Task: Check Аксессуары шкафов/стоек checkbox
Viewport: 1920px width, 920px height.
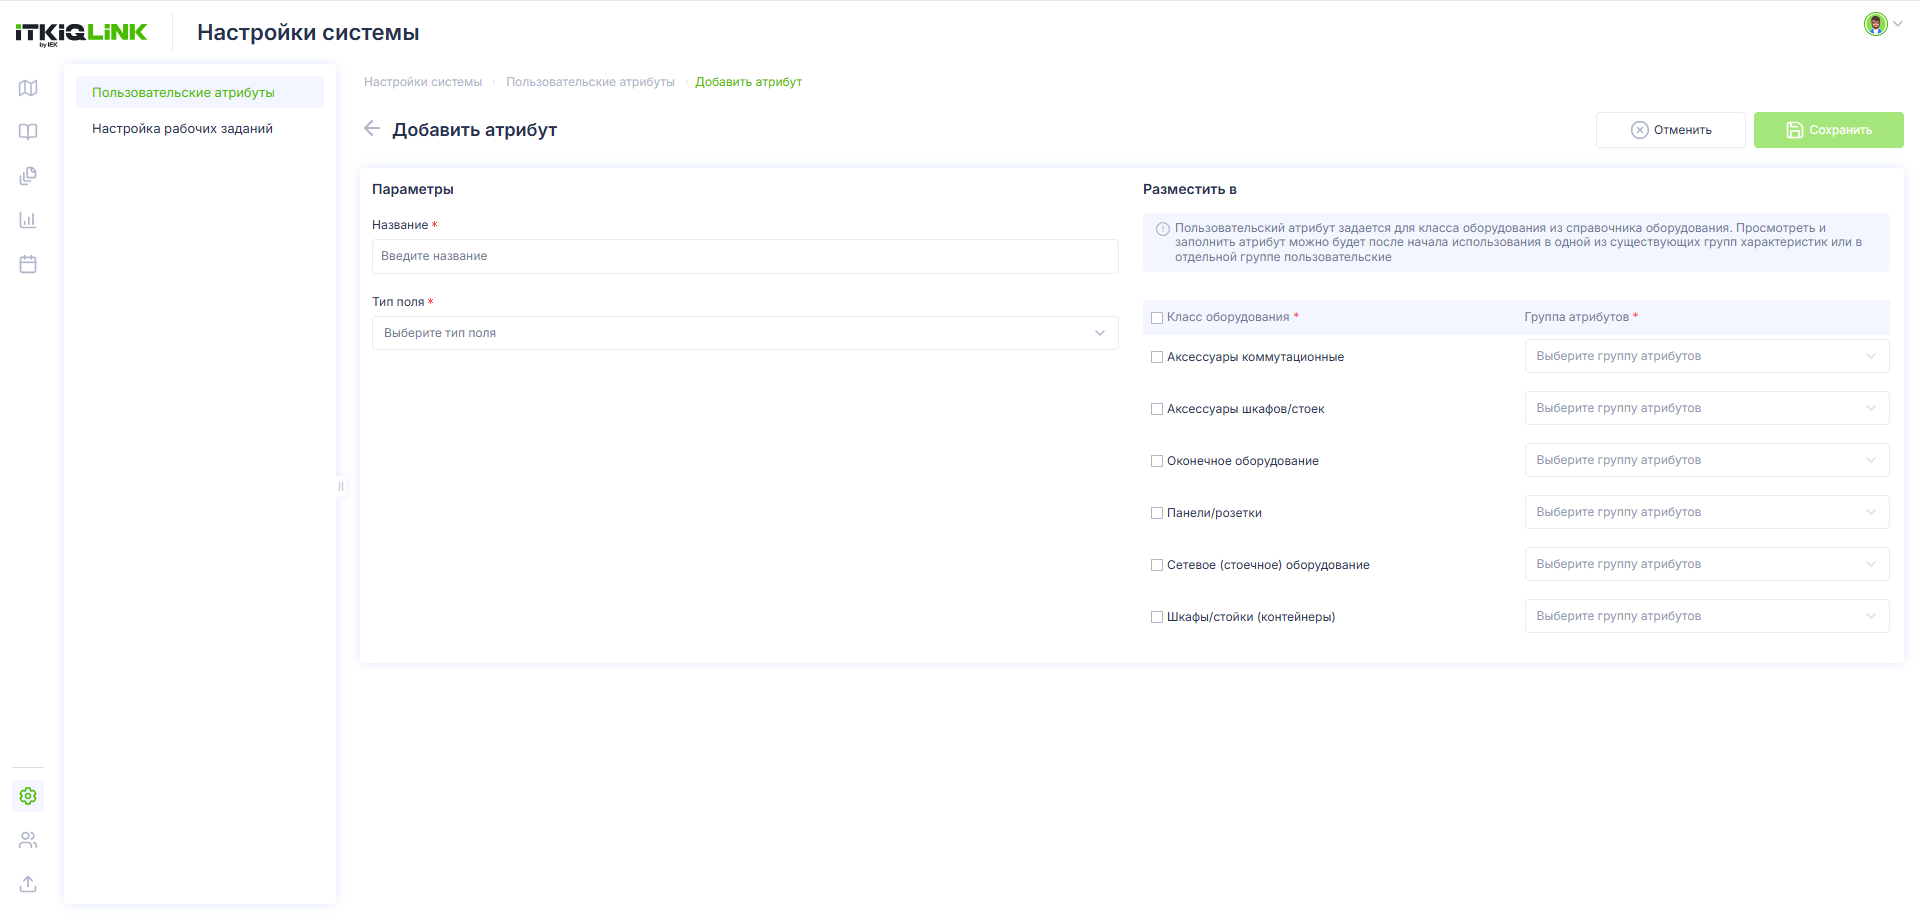Action: tap(1157, 409)
